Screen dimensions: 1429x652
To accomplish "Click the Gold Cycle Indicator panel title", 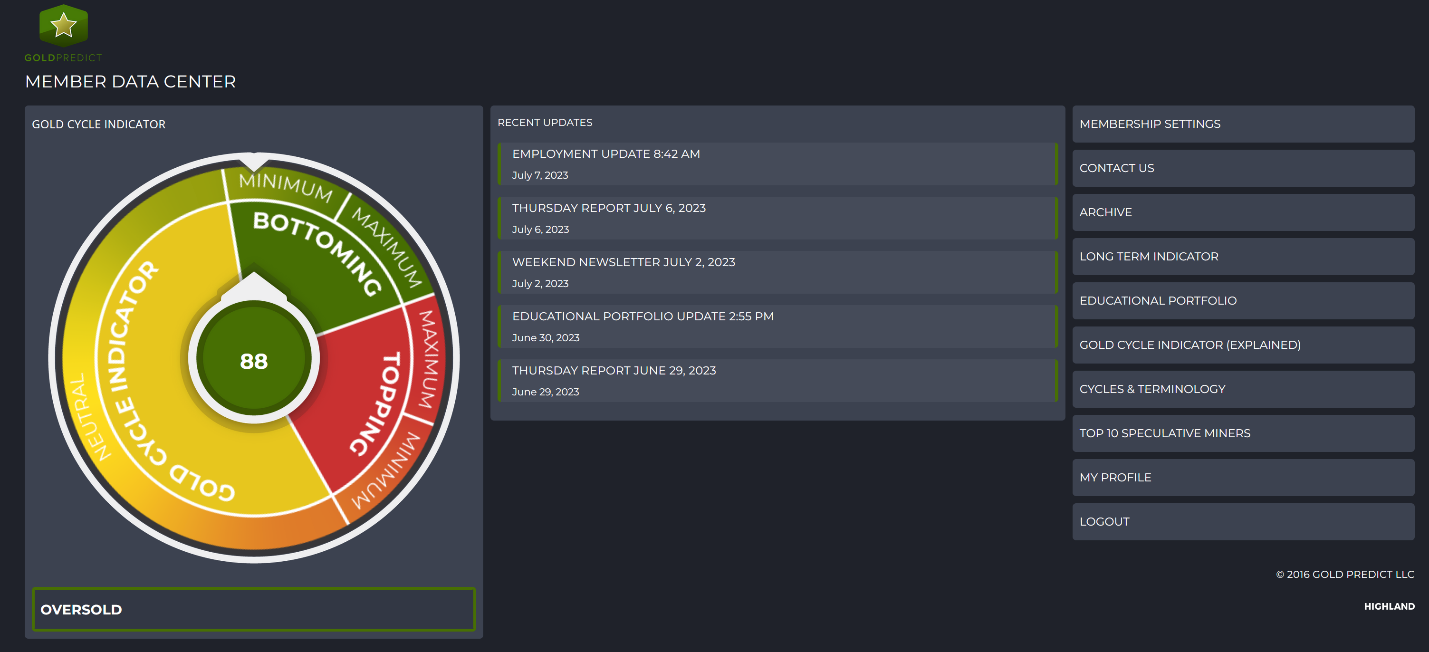I will pos(99,125).
